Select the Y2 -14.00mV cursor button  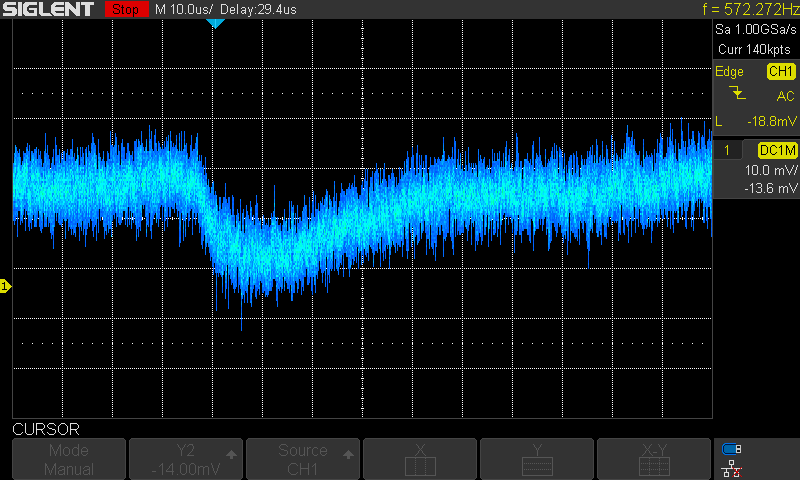click(186, 459)
